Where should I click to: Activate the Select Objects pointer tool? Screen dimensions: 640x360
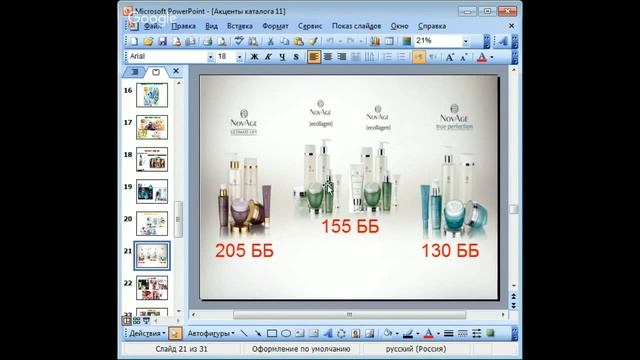(175, 333)
